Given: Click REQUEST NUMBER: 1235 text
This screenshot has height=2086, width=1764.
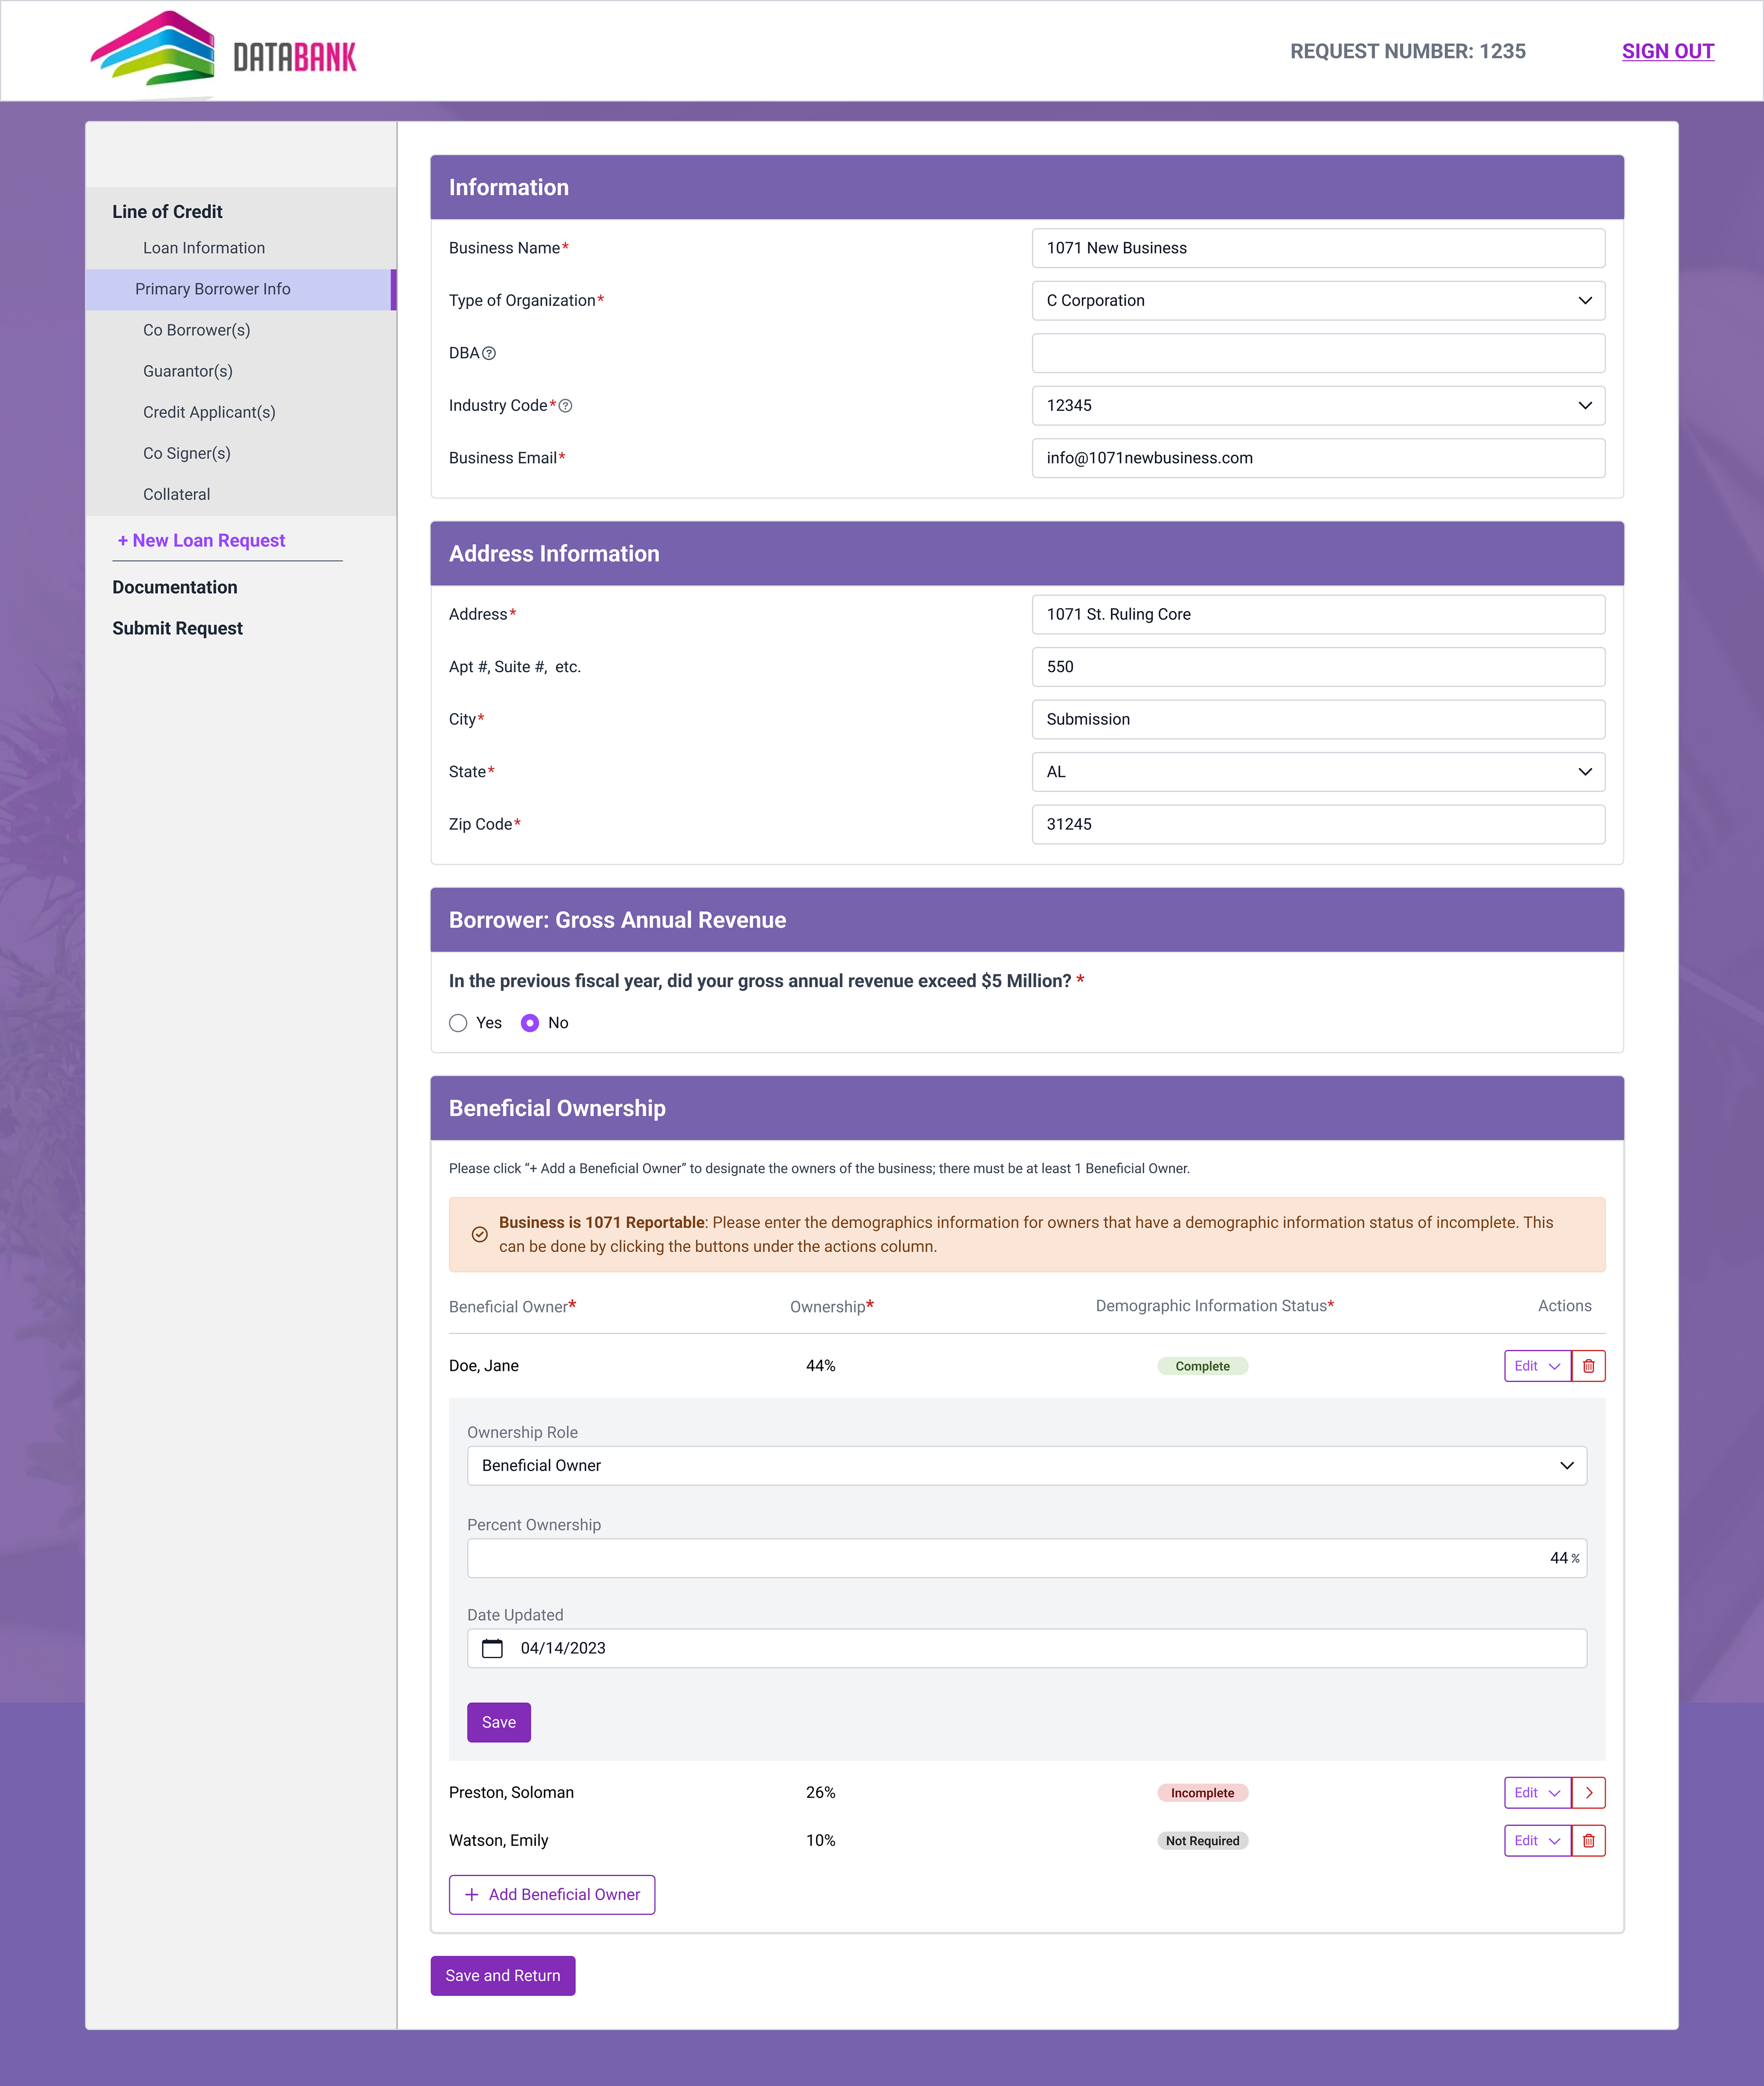Looking at the screenshot, I should pyautogui.click(x=1407, y=51).
